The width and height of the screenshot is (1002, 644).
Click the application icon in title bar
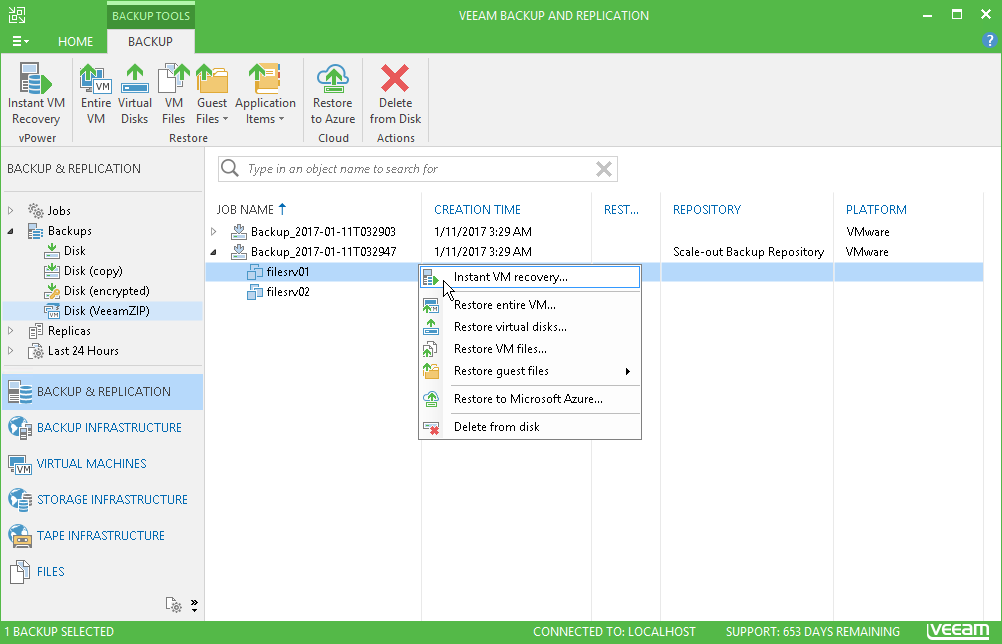17,15
